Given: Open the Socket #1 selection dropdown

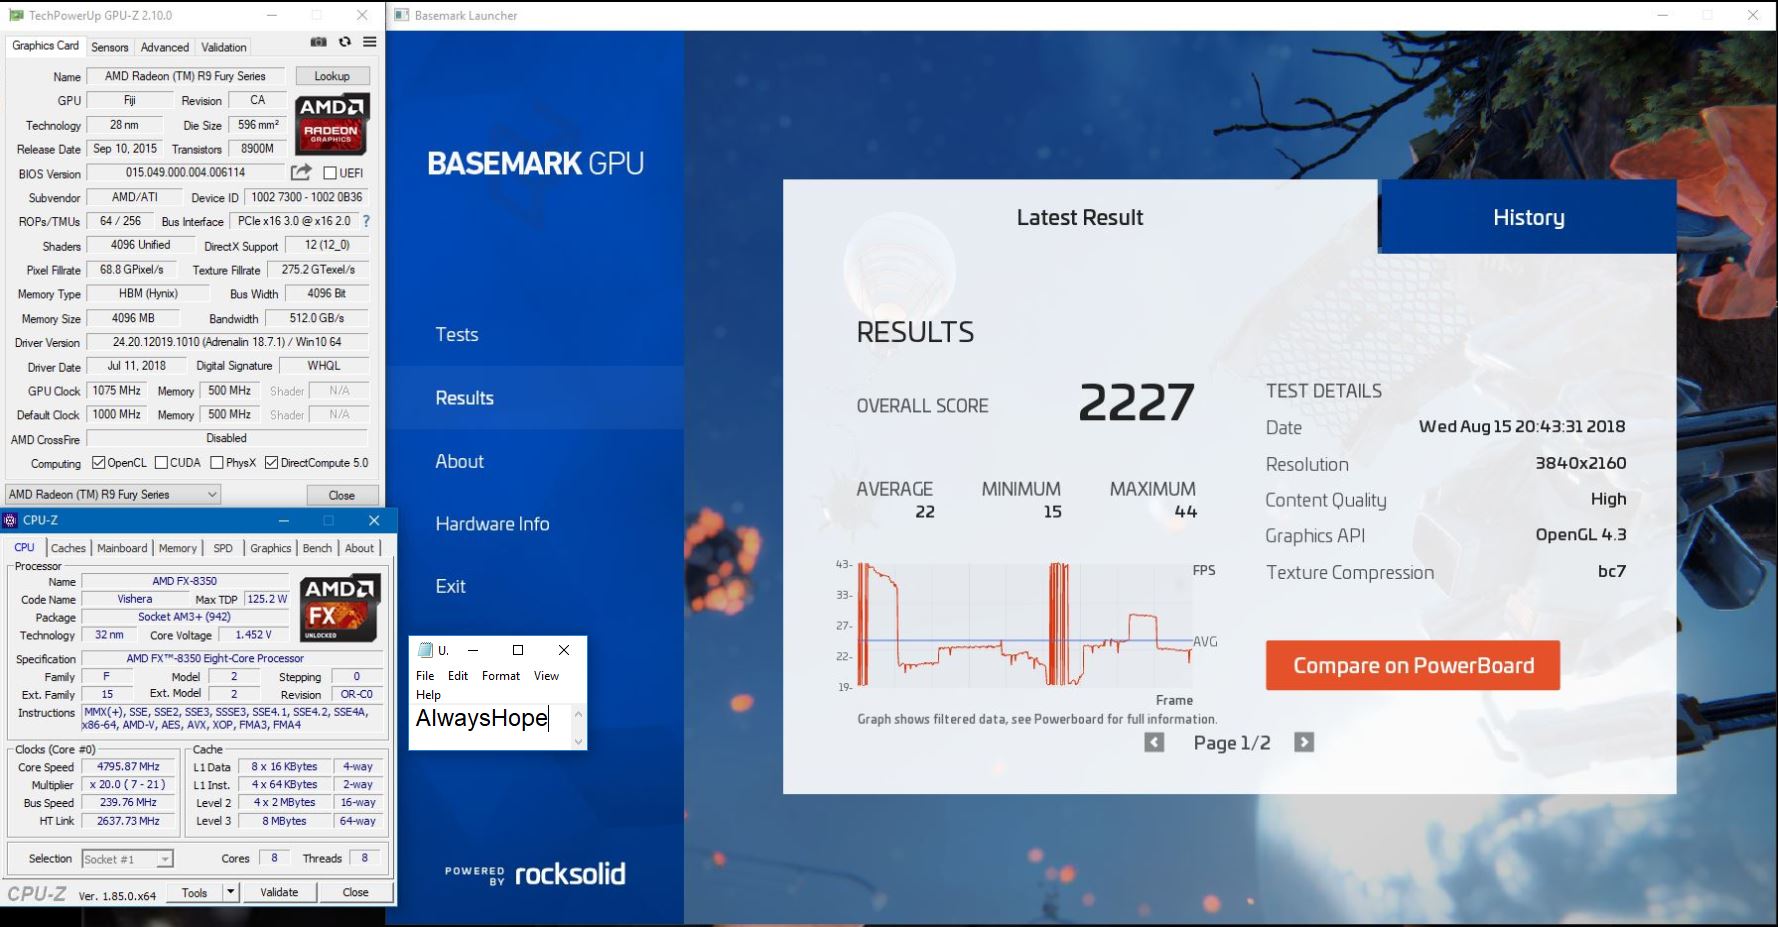Looking at the screenshot, I should pos(126,859).
